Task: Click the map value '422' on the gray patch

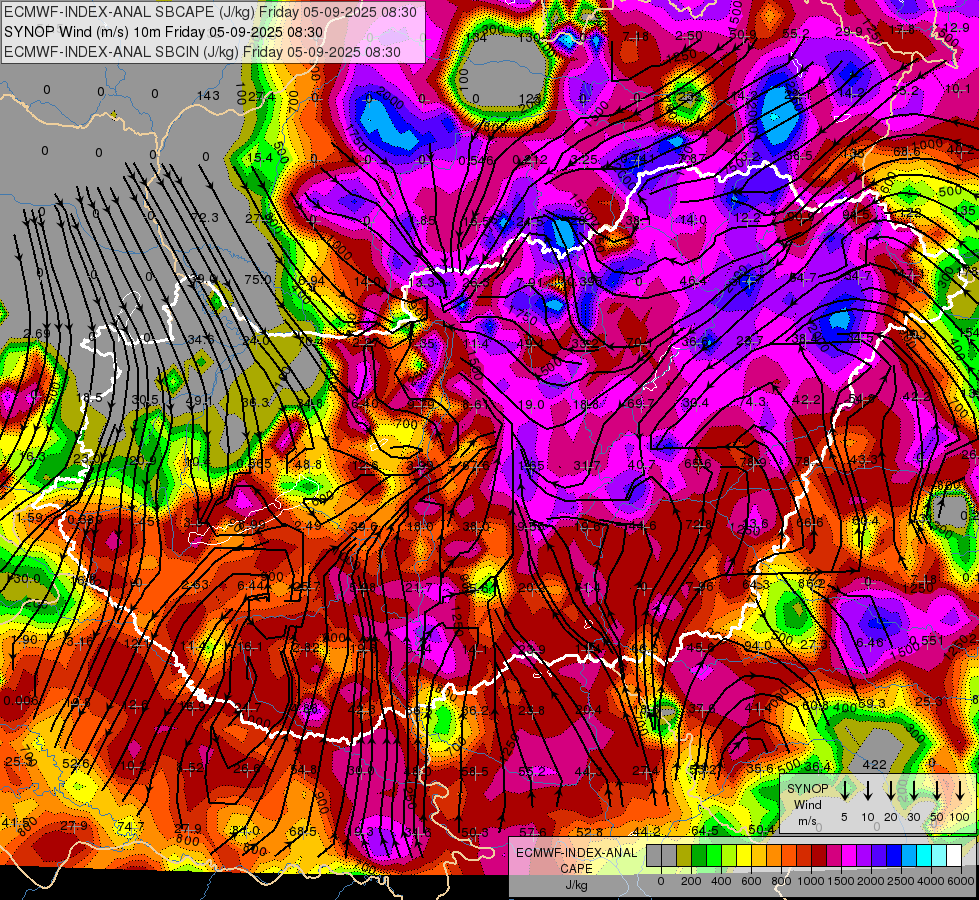Action: tap(875, 764)
